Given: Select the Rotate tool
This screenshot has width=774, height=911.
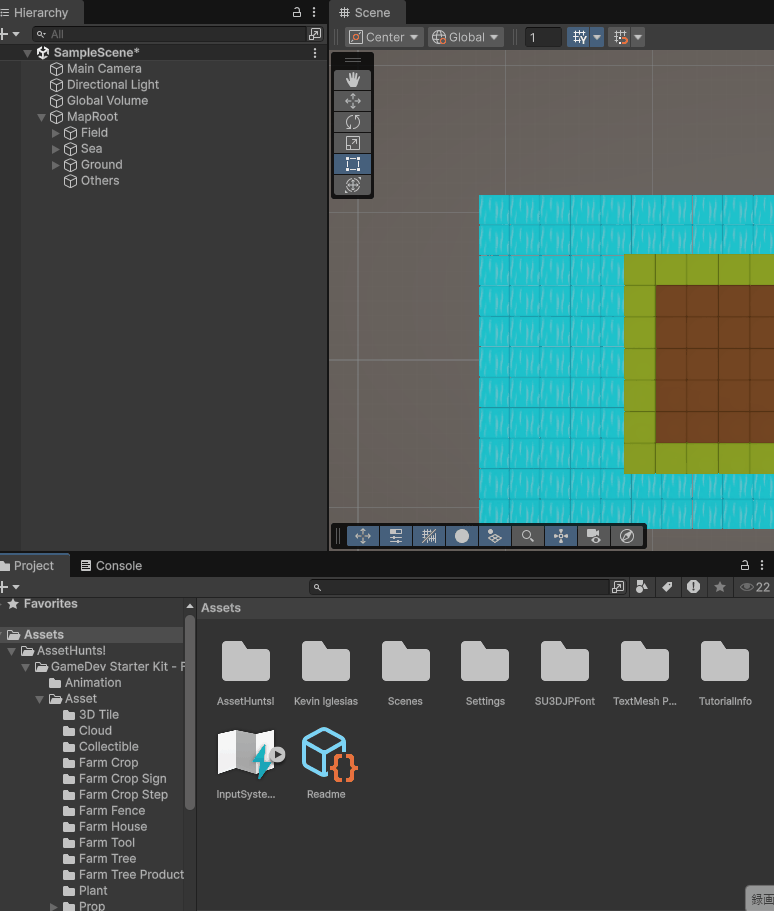Looking at the screenshot, I should point(352,122).
